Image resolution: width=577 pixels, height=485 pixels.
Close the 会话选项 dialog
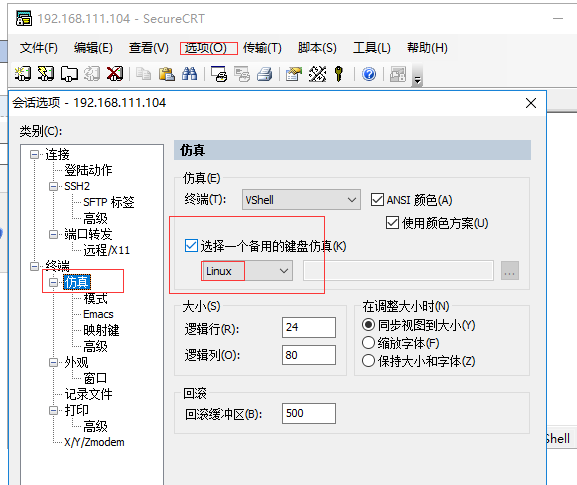(531, 103)
